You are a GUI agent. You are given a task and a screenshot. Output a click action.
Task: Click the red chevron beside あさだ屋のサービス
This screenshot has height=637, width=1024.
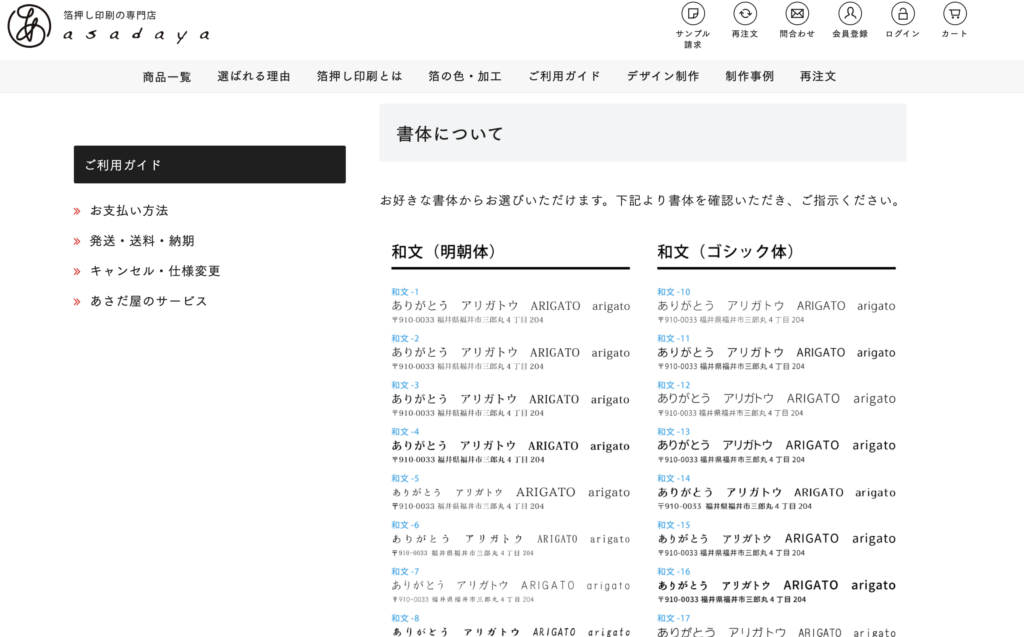click(x=77, y=302)
